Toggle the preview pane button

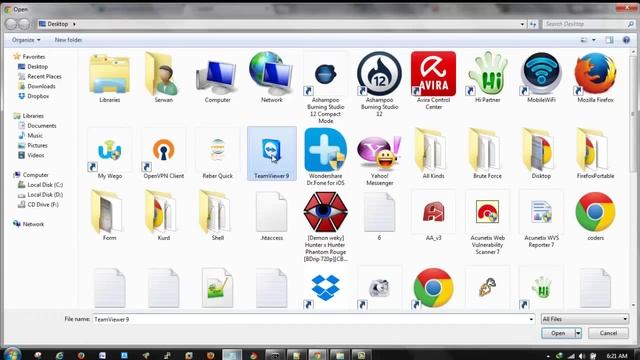609,40
